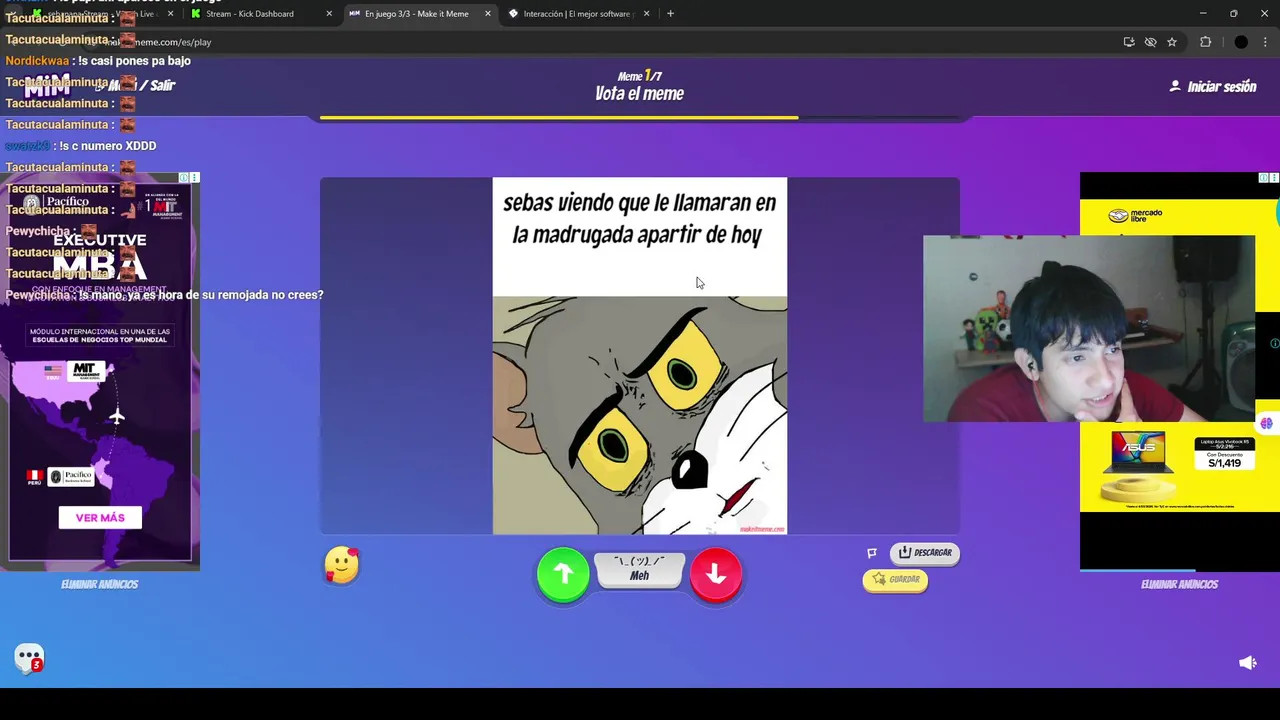Image resolution: width=1280 pixels, height=720 pixels.
Task: Open the Make it Meme logo
Action: click(47, 86)
